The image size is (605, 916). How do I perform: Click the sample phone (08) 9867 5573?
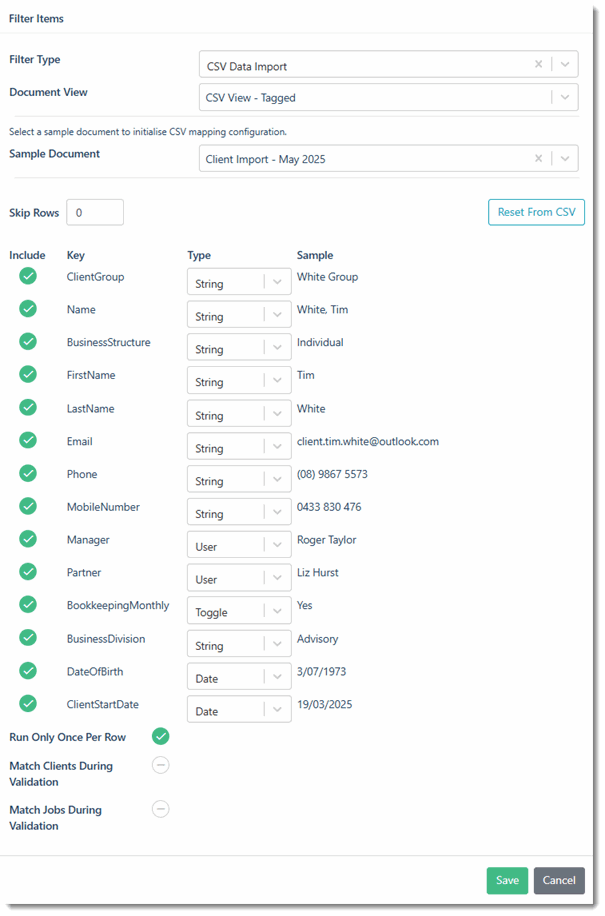coord(332,474)
